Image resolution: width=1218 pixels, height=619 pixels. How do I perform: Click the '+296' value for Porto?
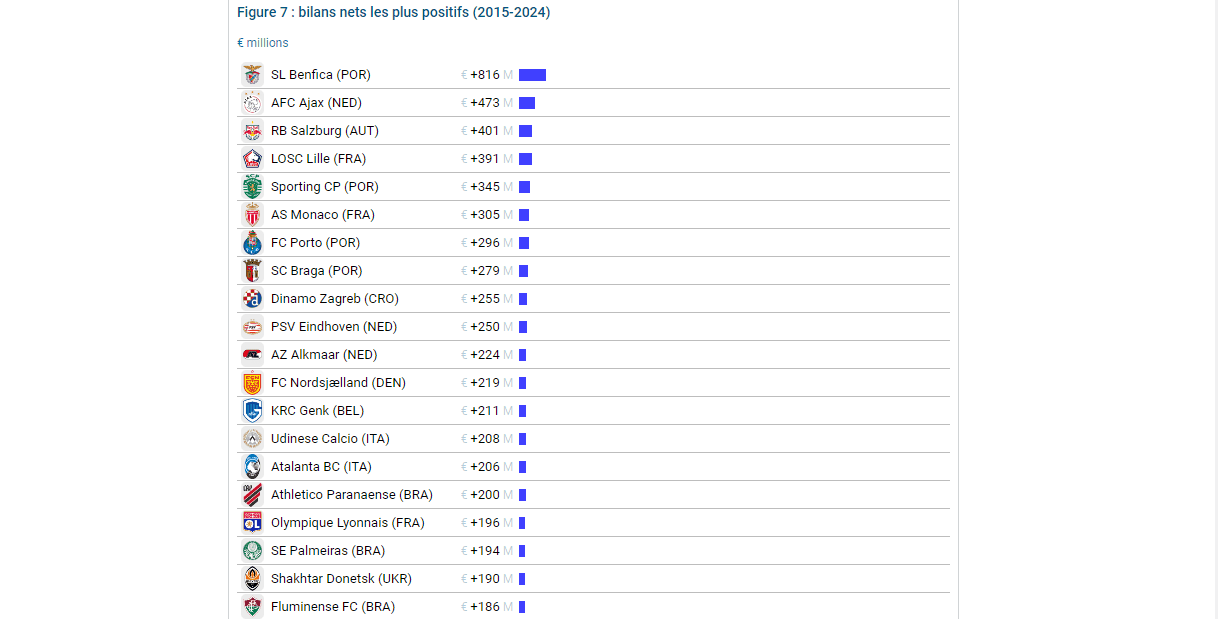[485, 243]
